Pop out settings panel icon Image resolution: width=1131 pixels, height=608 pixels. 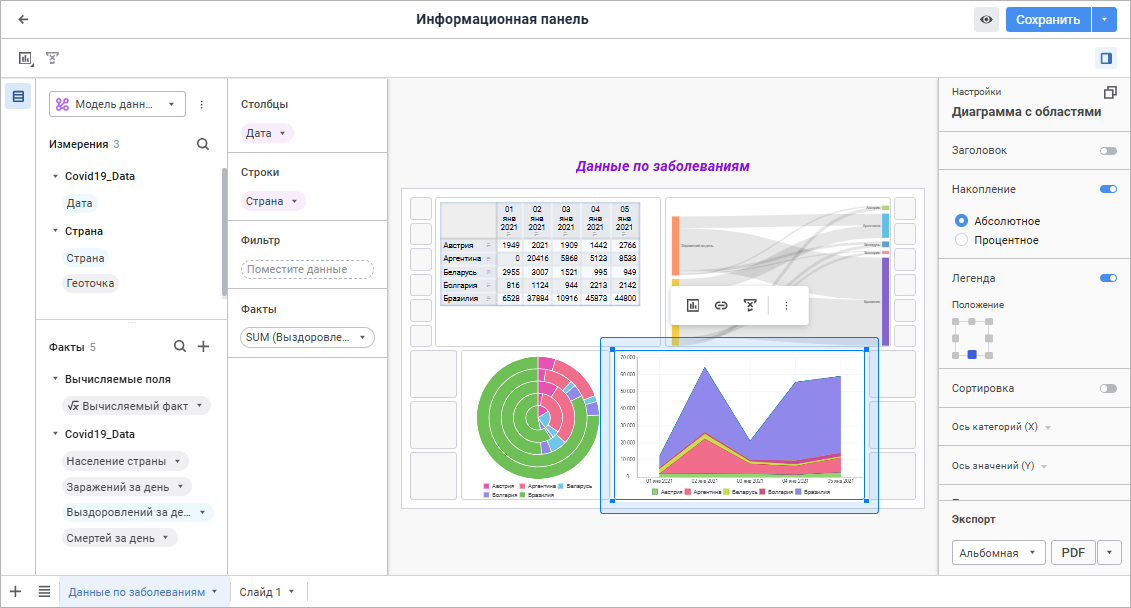coord(1110,92)
